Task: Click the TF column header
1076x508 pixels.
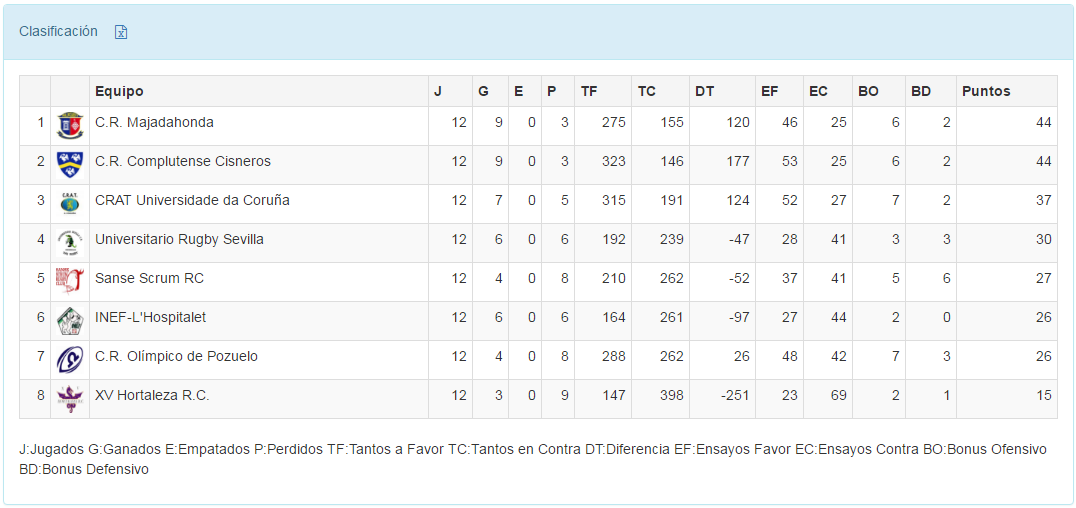Action: click(589, 91)
